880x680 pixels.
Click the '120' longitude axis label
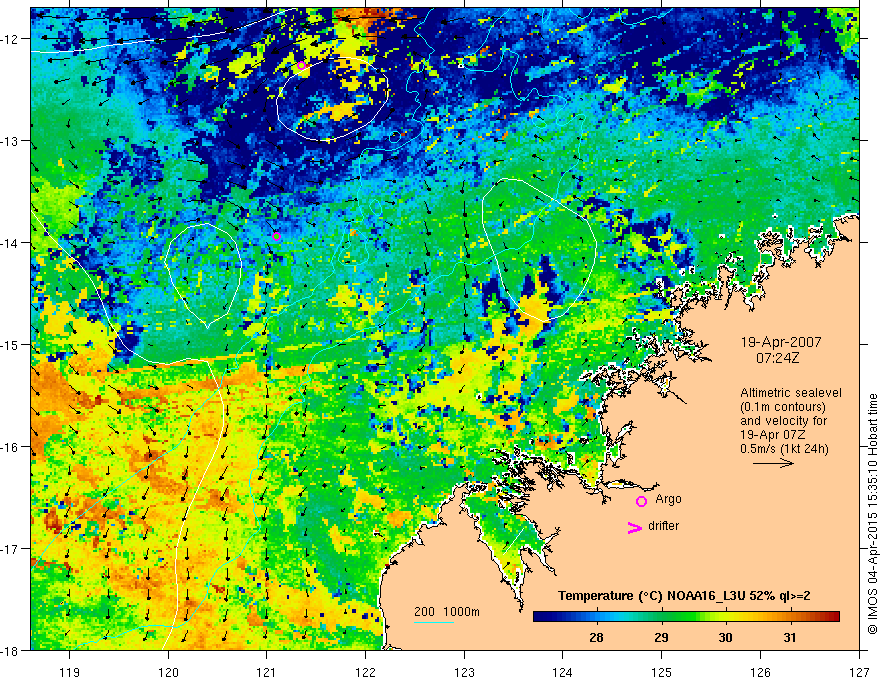pyautogui.click(x=168, y=672)
